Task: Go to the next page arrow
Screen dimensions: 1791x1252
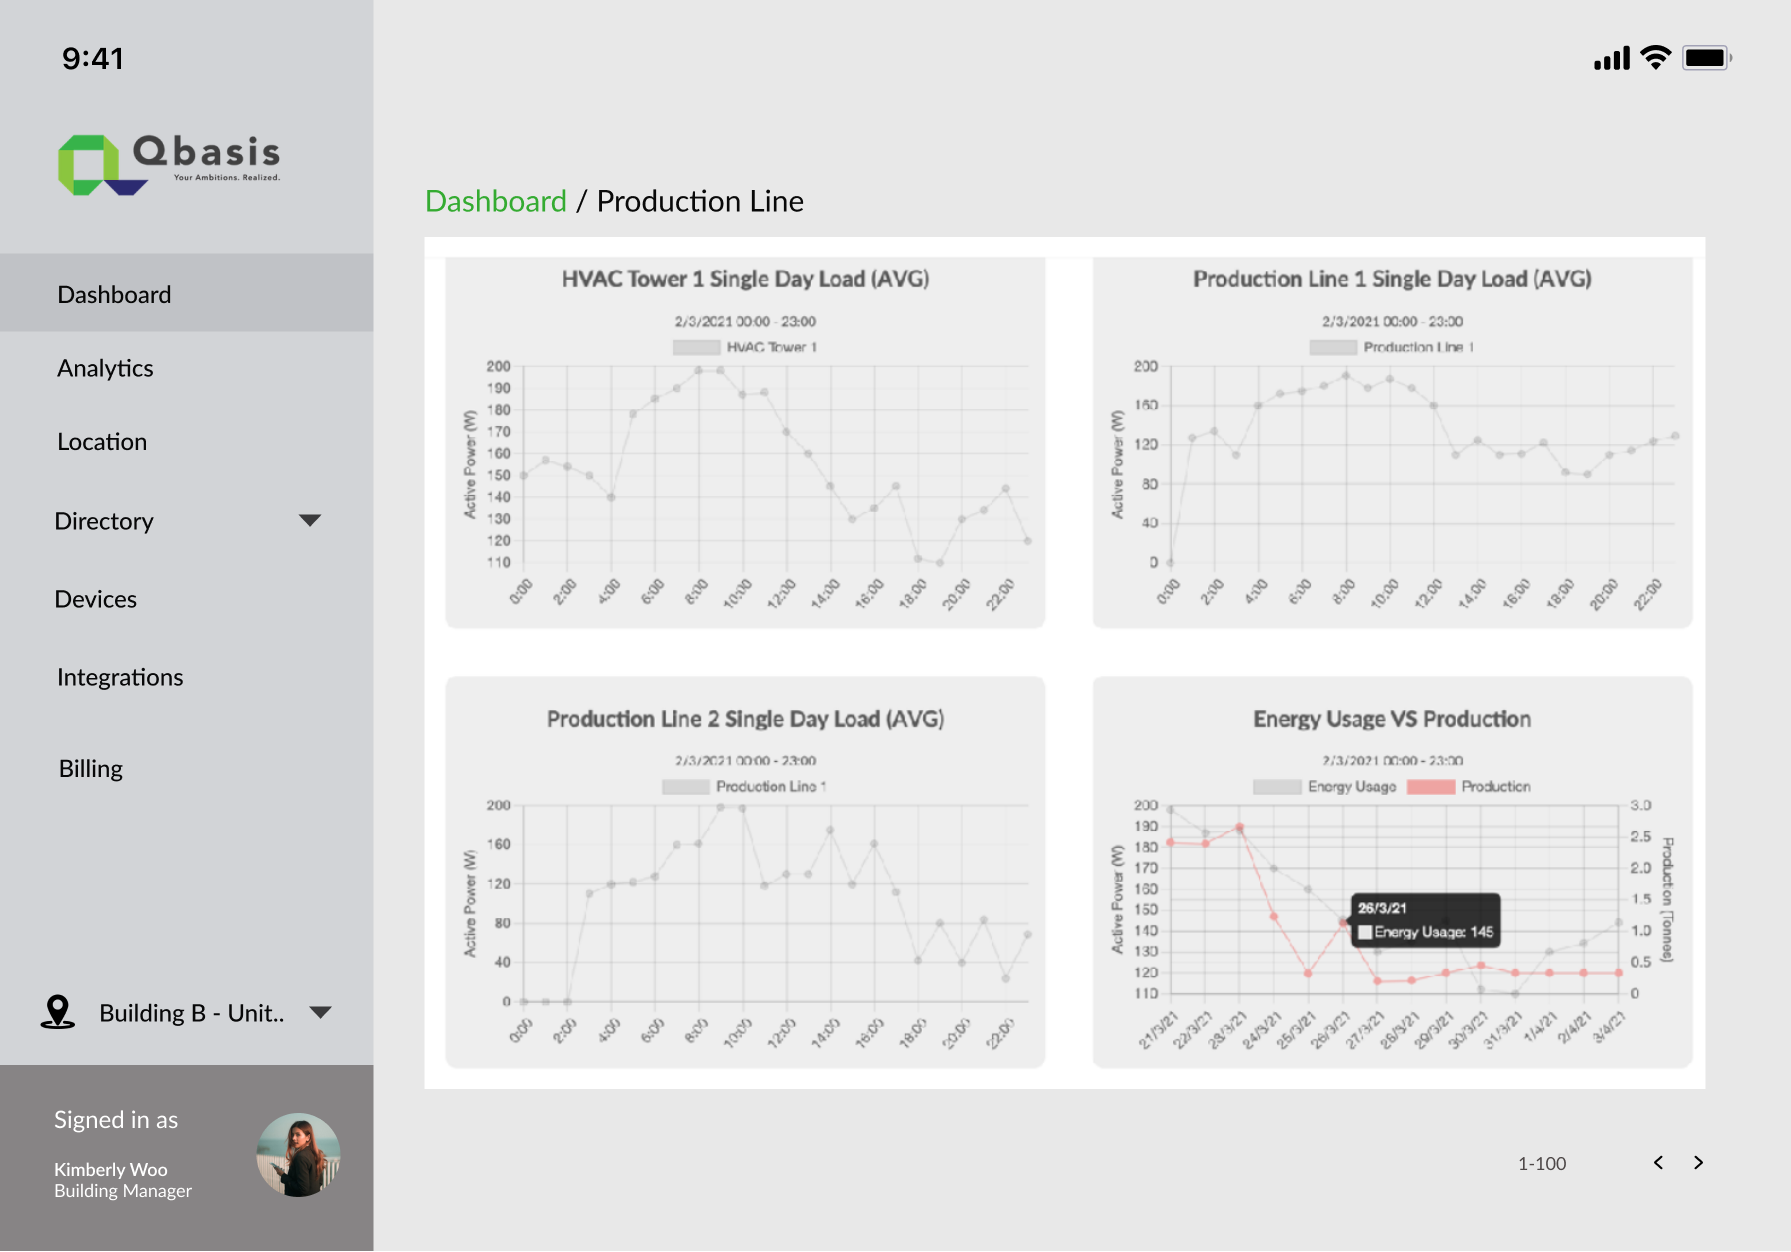Action: (1698, 1162)
